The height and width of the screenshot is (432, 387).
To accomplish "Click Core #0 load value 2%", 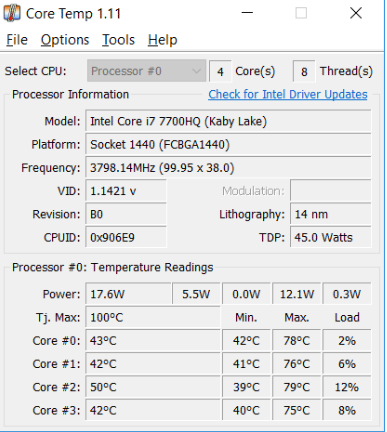I will 347,341.
